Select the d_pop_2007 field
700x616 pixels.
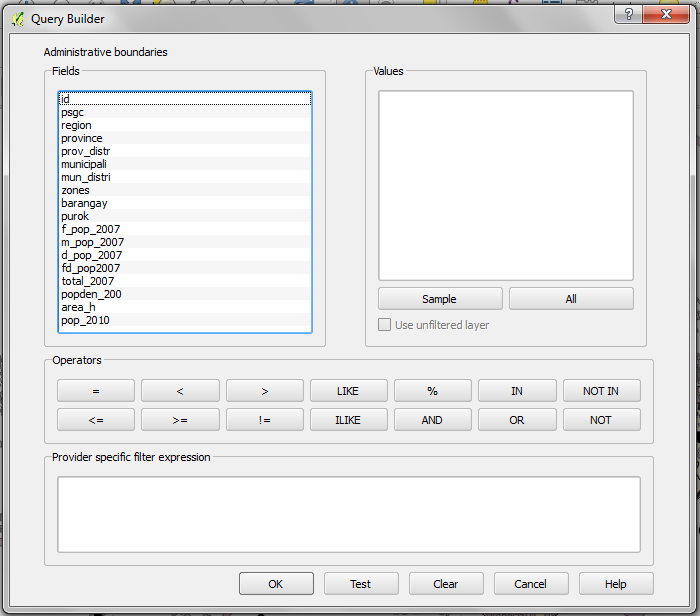pos(185,254)
